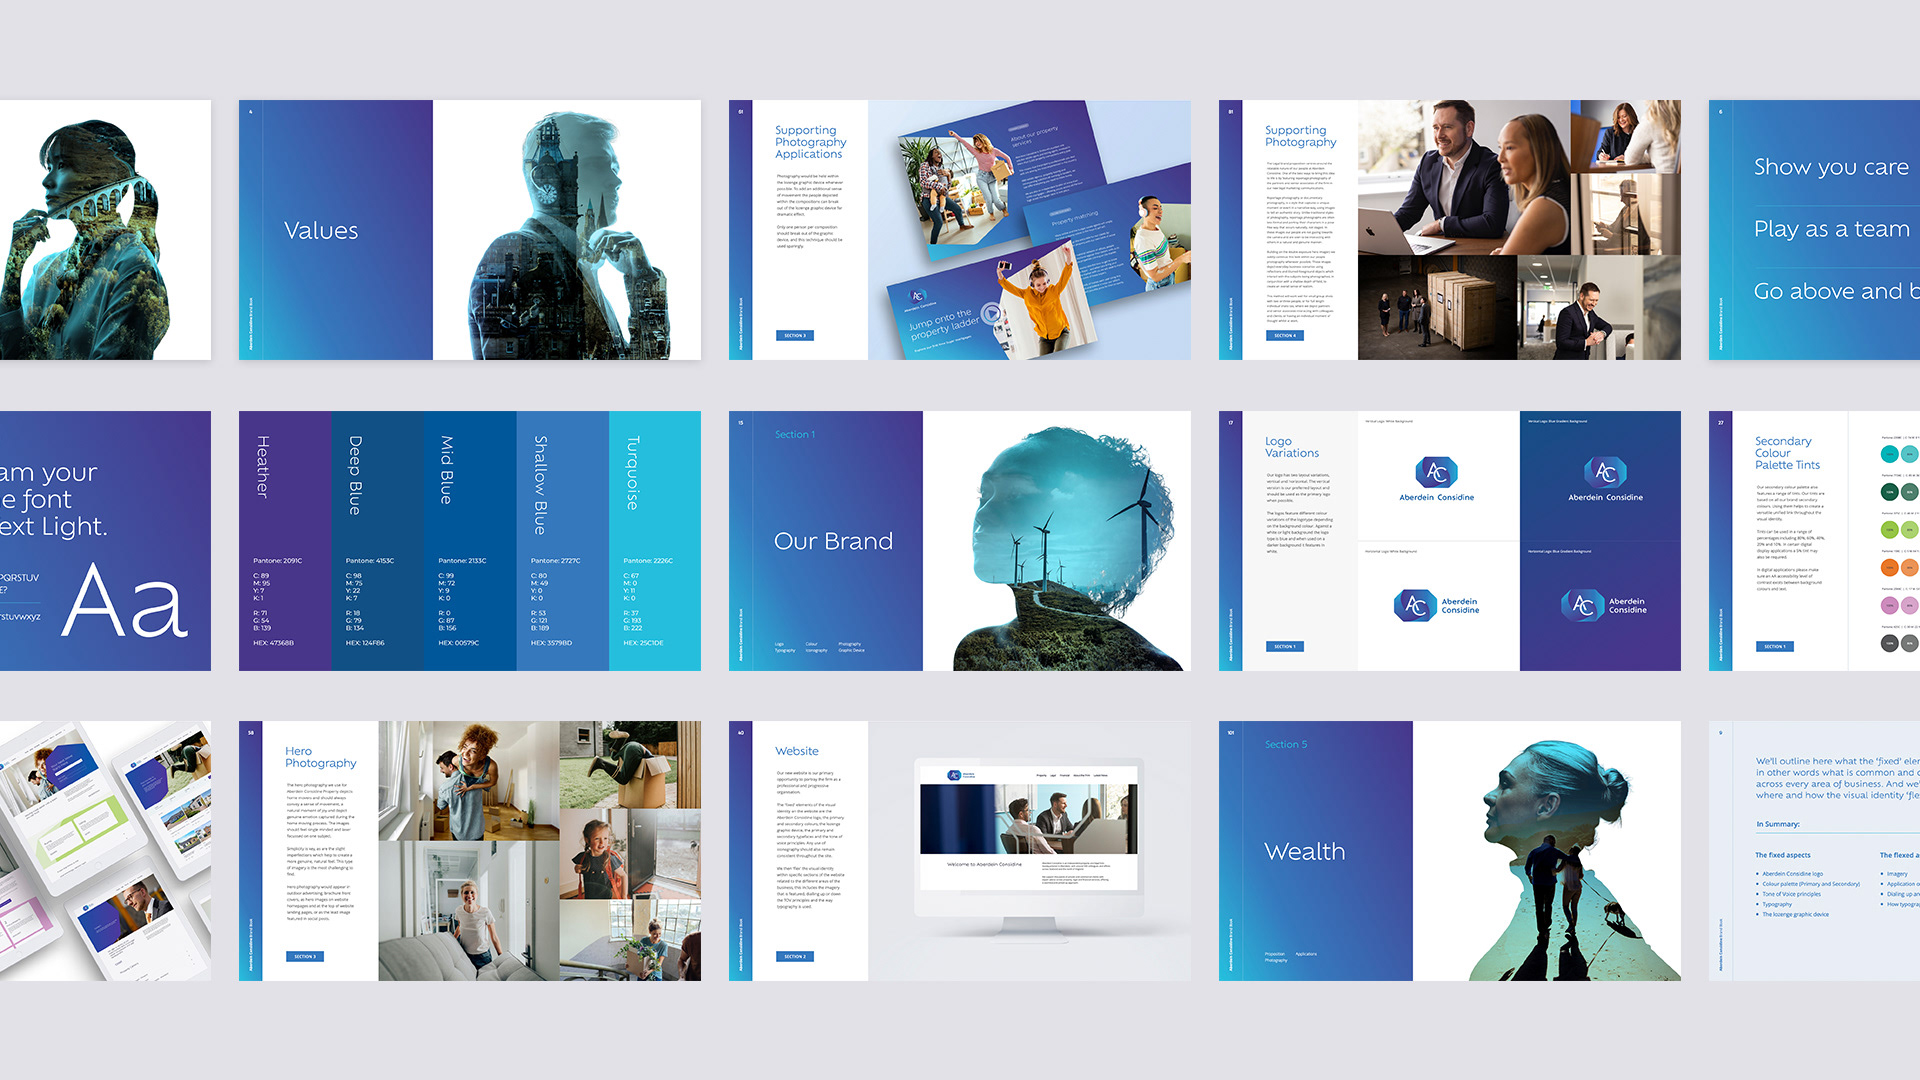
Task: Click Section 3 button on Hero Photography page
Action: click(304, 957)
